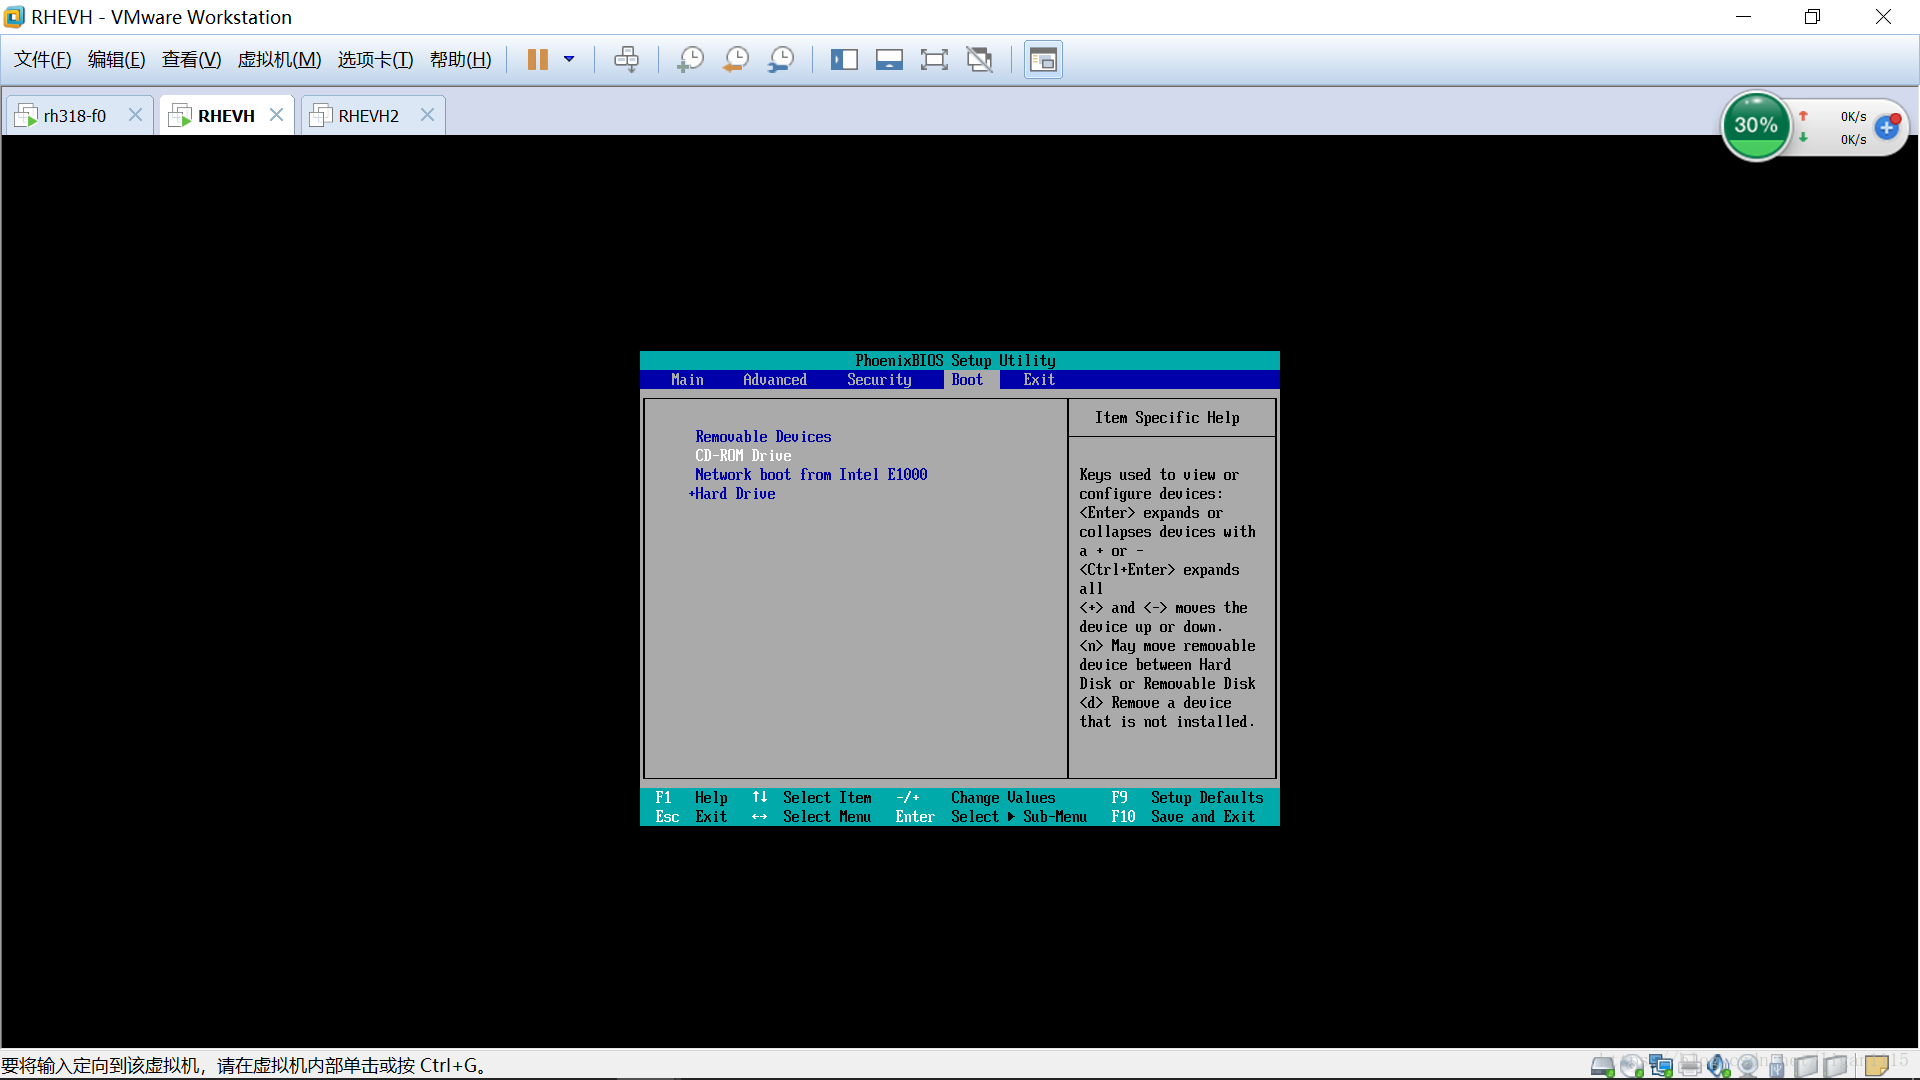Click the webcam device status icon
The width and height of the screenshot is (1920, 1080).
tap(1748, 1066)
